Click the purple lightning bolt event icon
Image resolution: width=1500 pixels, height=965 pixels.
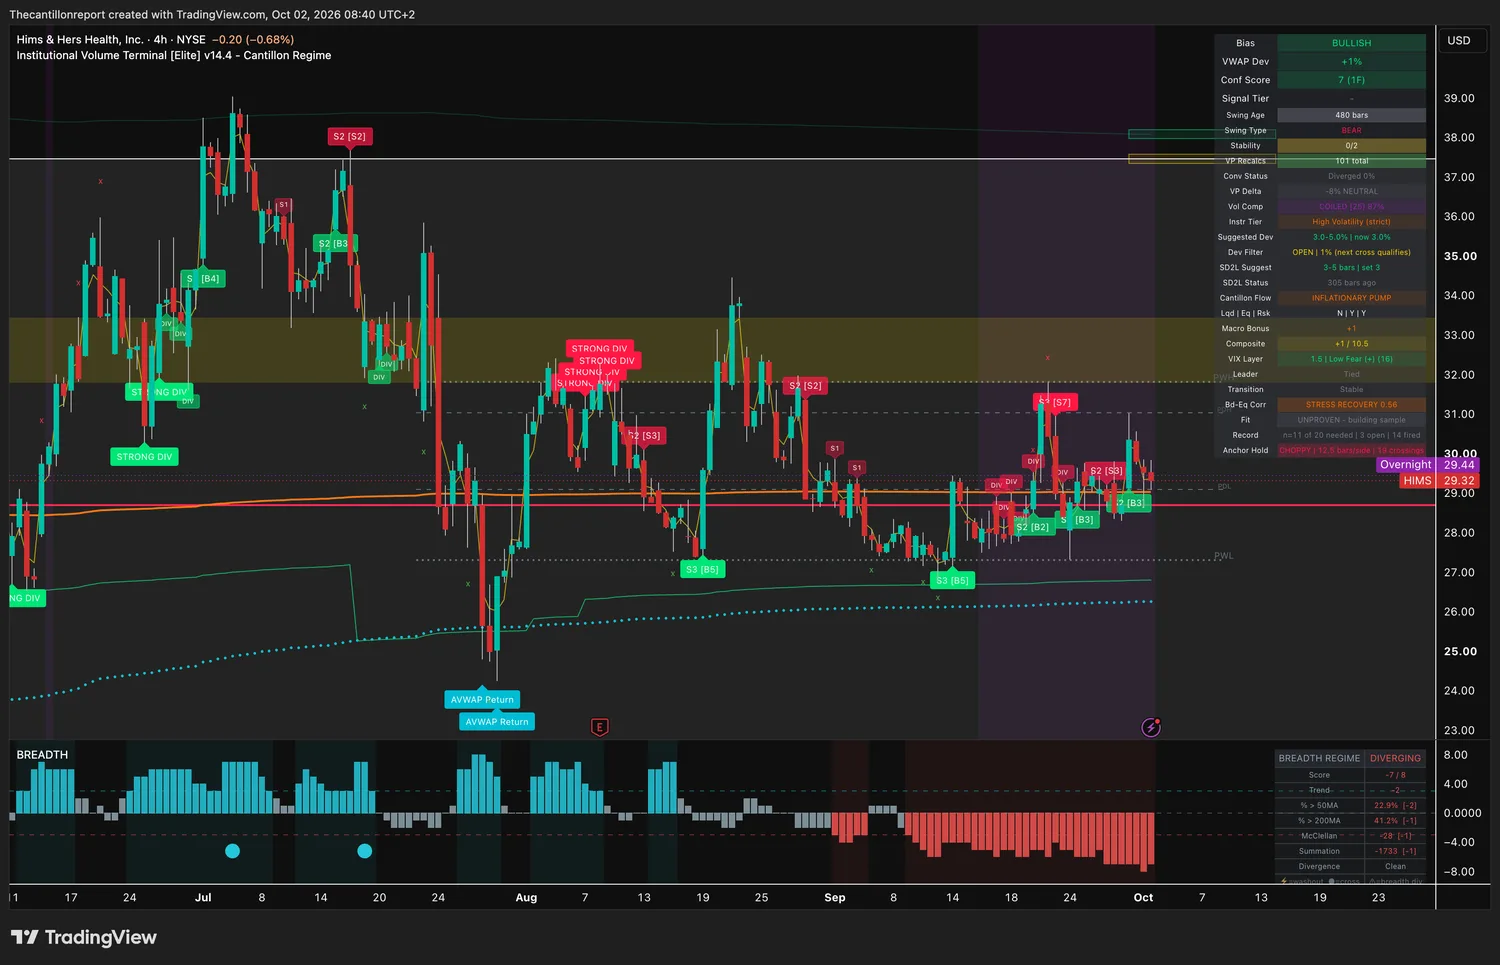[1151, 727]
